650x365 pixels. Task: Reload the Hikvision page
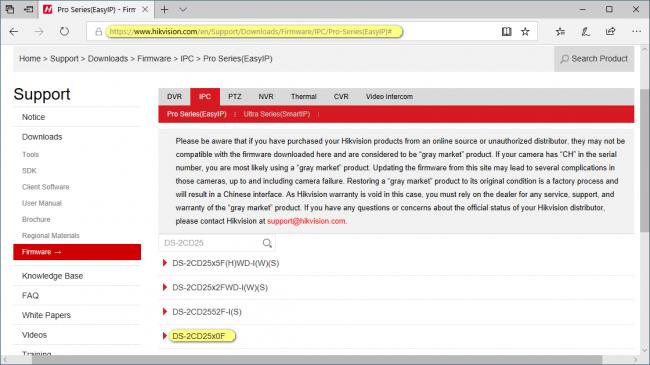[x=64, y=32]
